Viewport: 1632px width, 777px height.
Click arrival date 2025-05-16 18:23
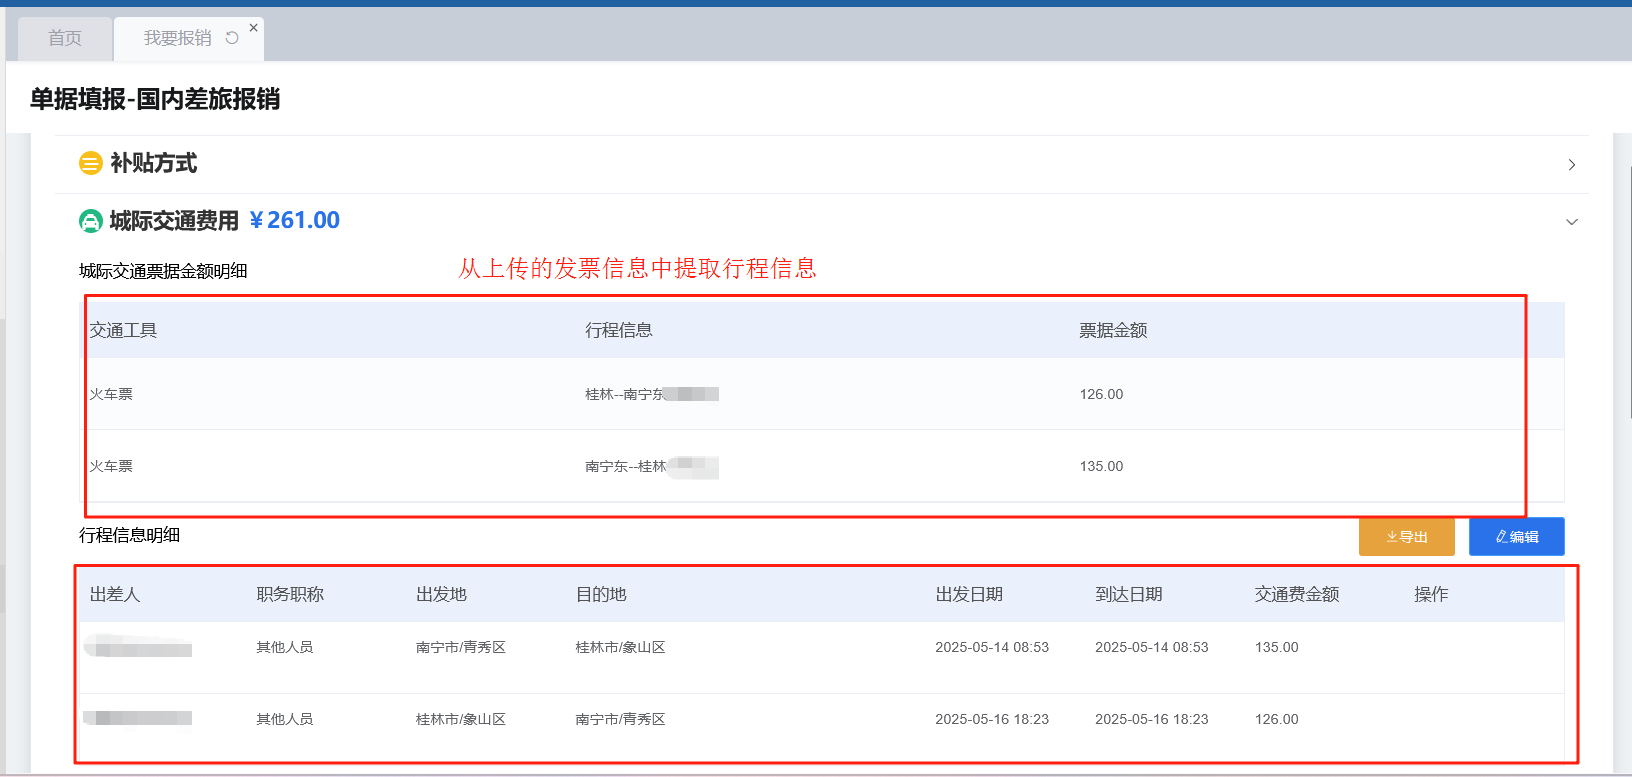tap(1152, 719)
